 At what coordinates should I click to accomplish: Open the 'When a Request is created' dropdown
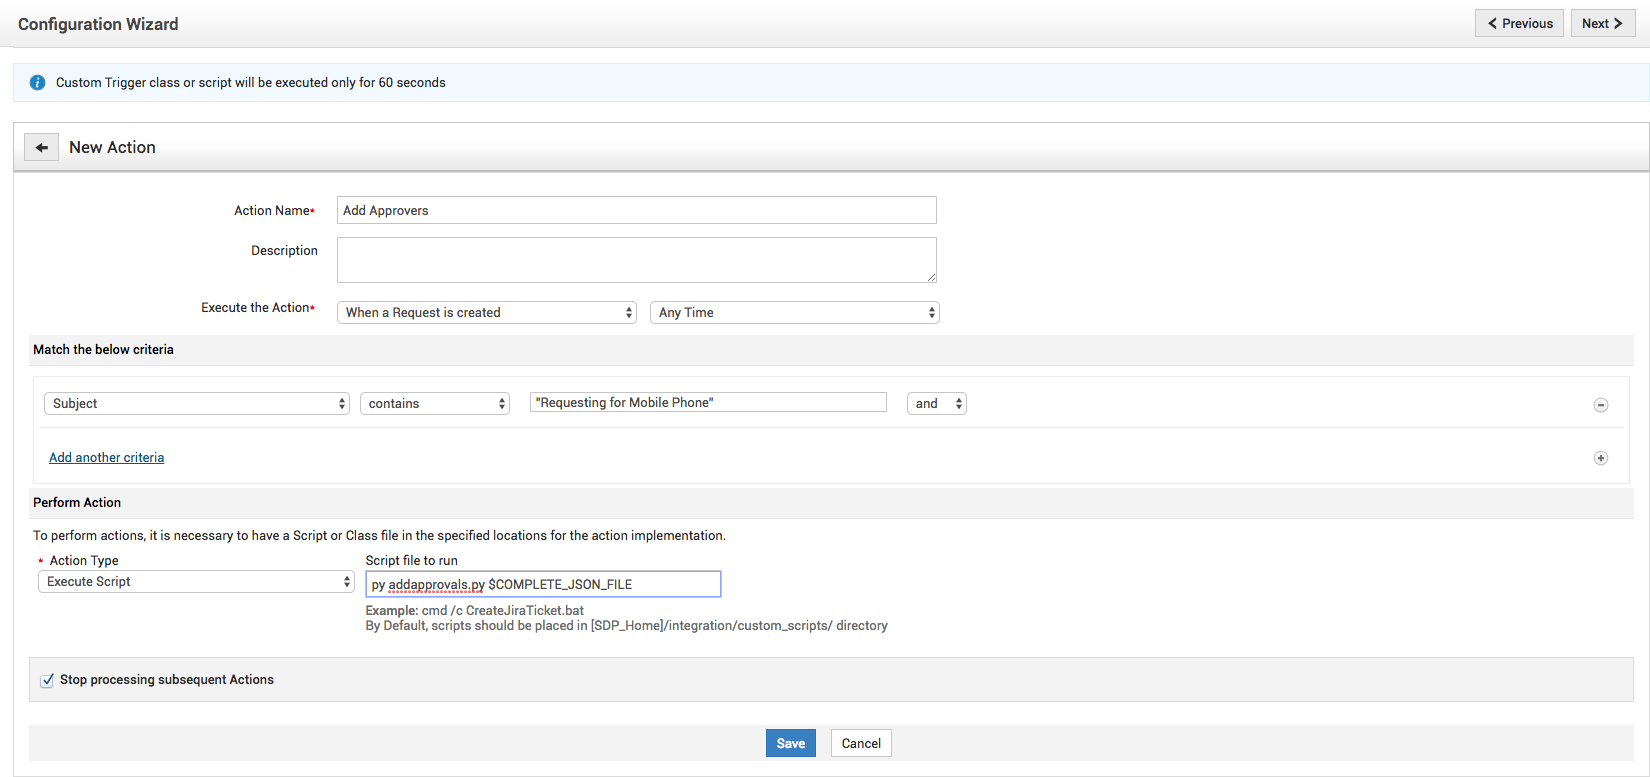click(487, 313)
